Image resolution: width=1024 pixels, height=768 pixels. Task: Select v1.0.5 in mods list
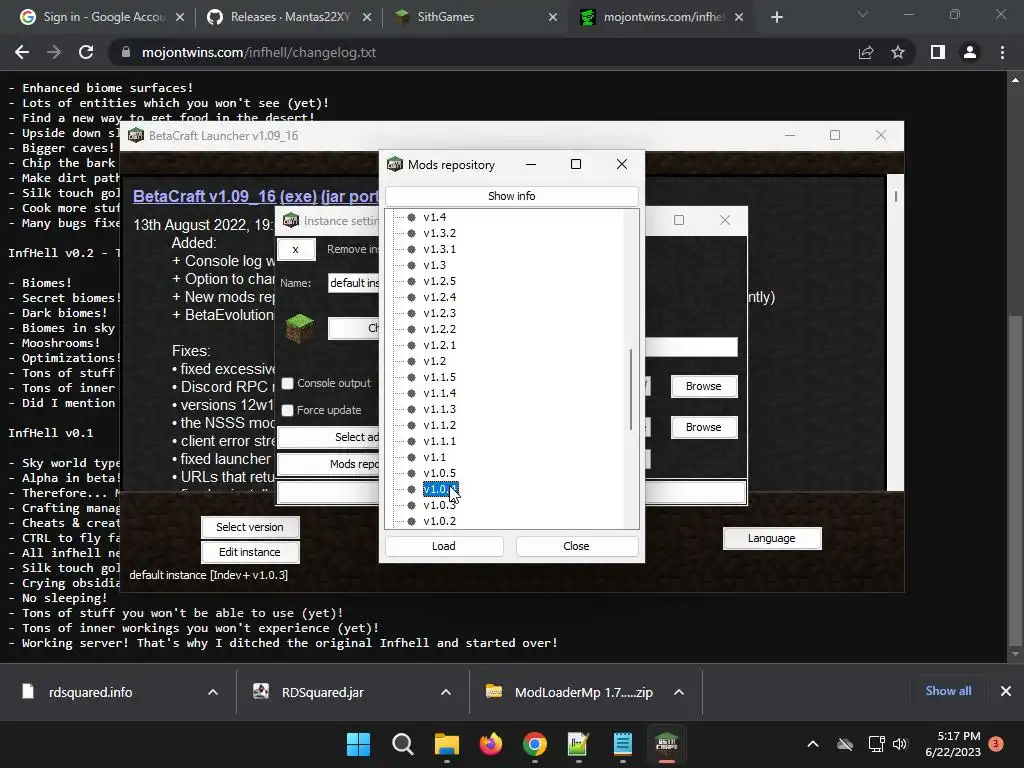click(440, 473)
